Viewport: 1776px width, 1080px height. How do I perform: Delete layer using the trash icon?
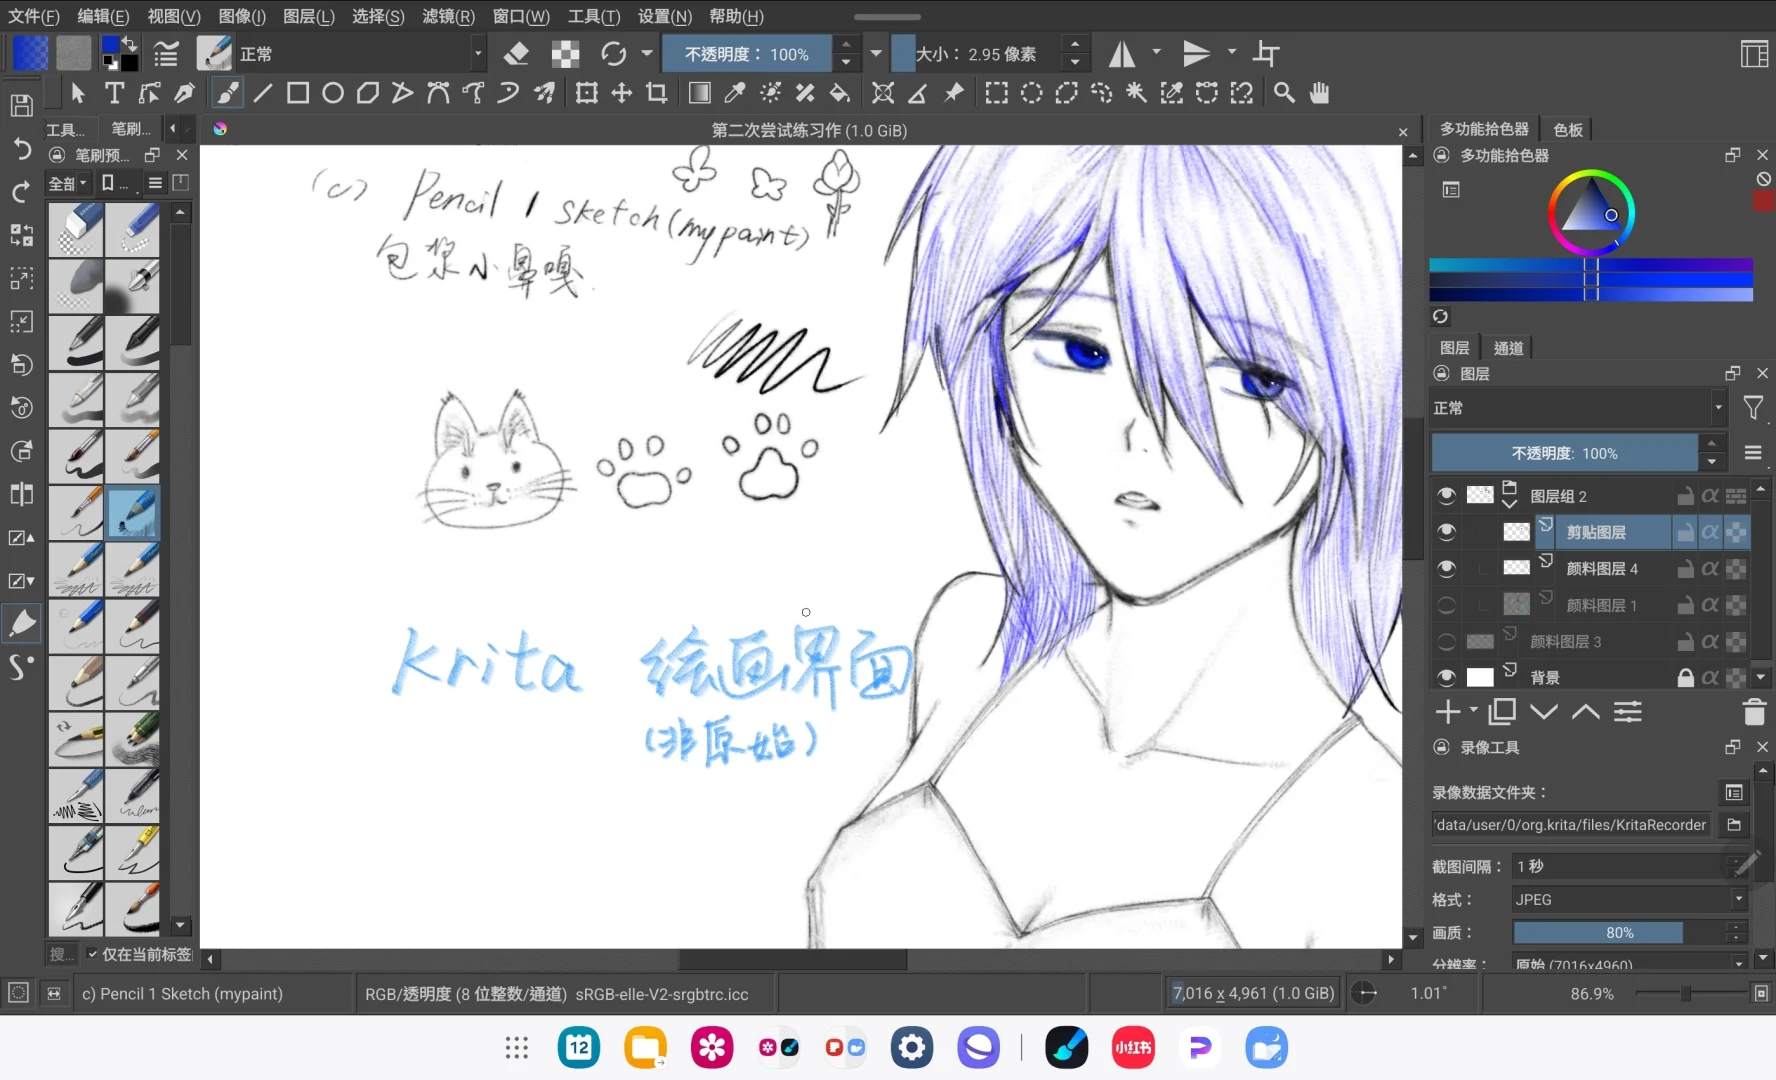(1754, 712)
